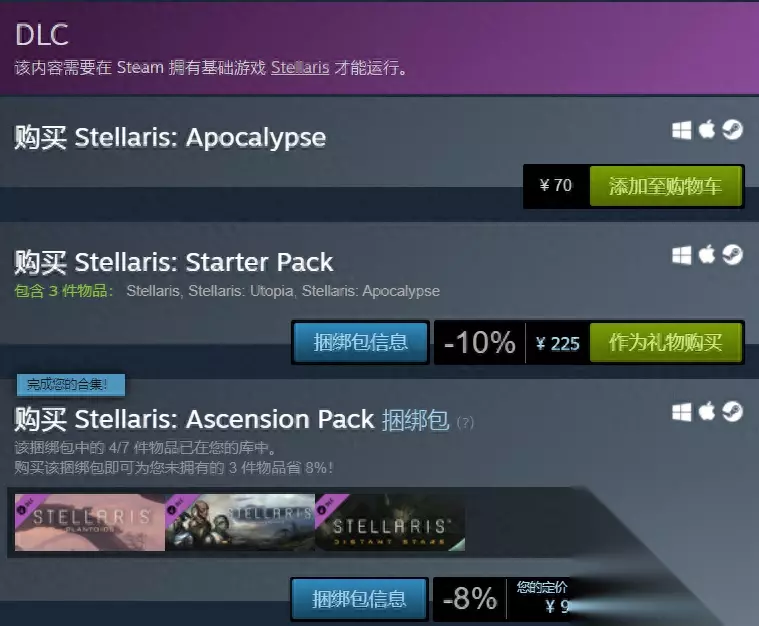759x626 pixels.
Task: Click the Steam icon beside Ascension Pack
Action: [732, 412]
